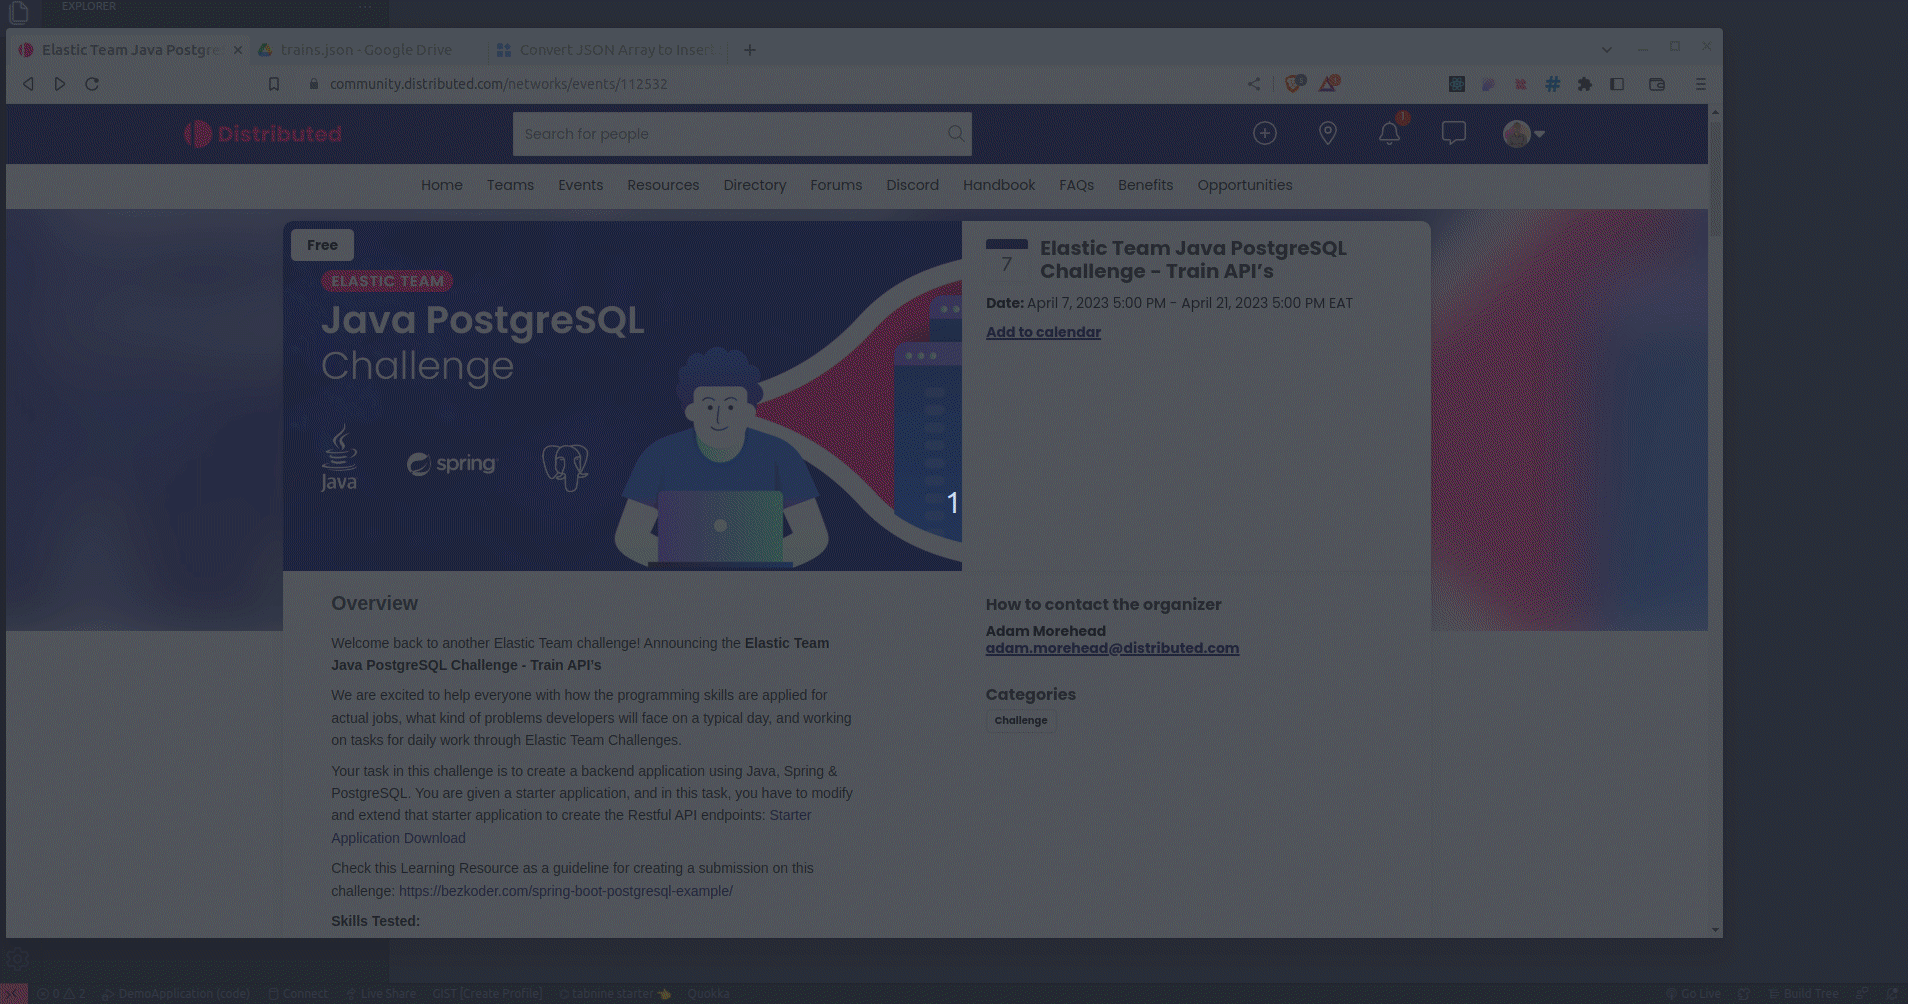Open the Opportunities nav item
1908x1004 pixels.
[x=1245, y=185]
